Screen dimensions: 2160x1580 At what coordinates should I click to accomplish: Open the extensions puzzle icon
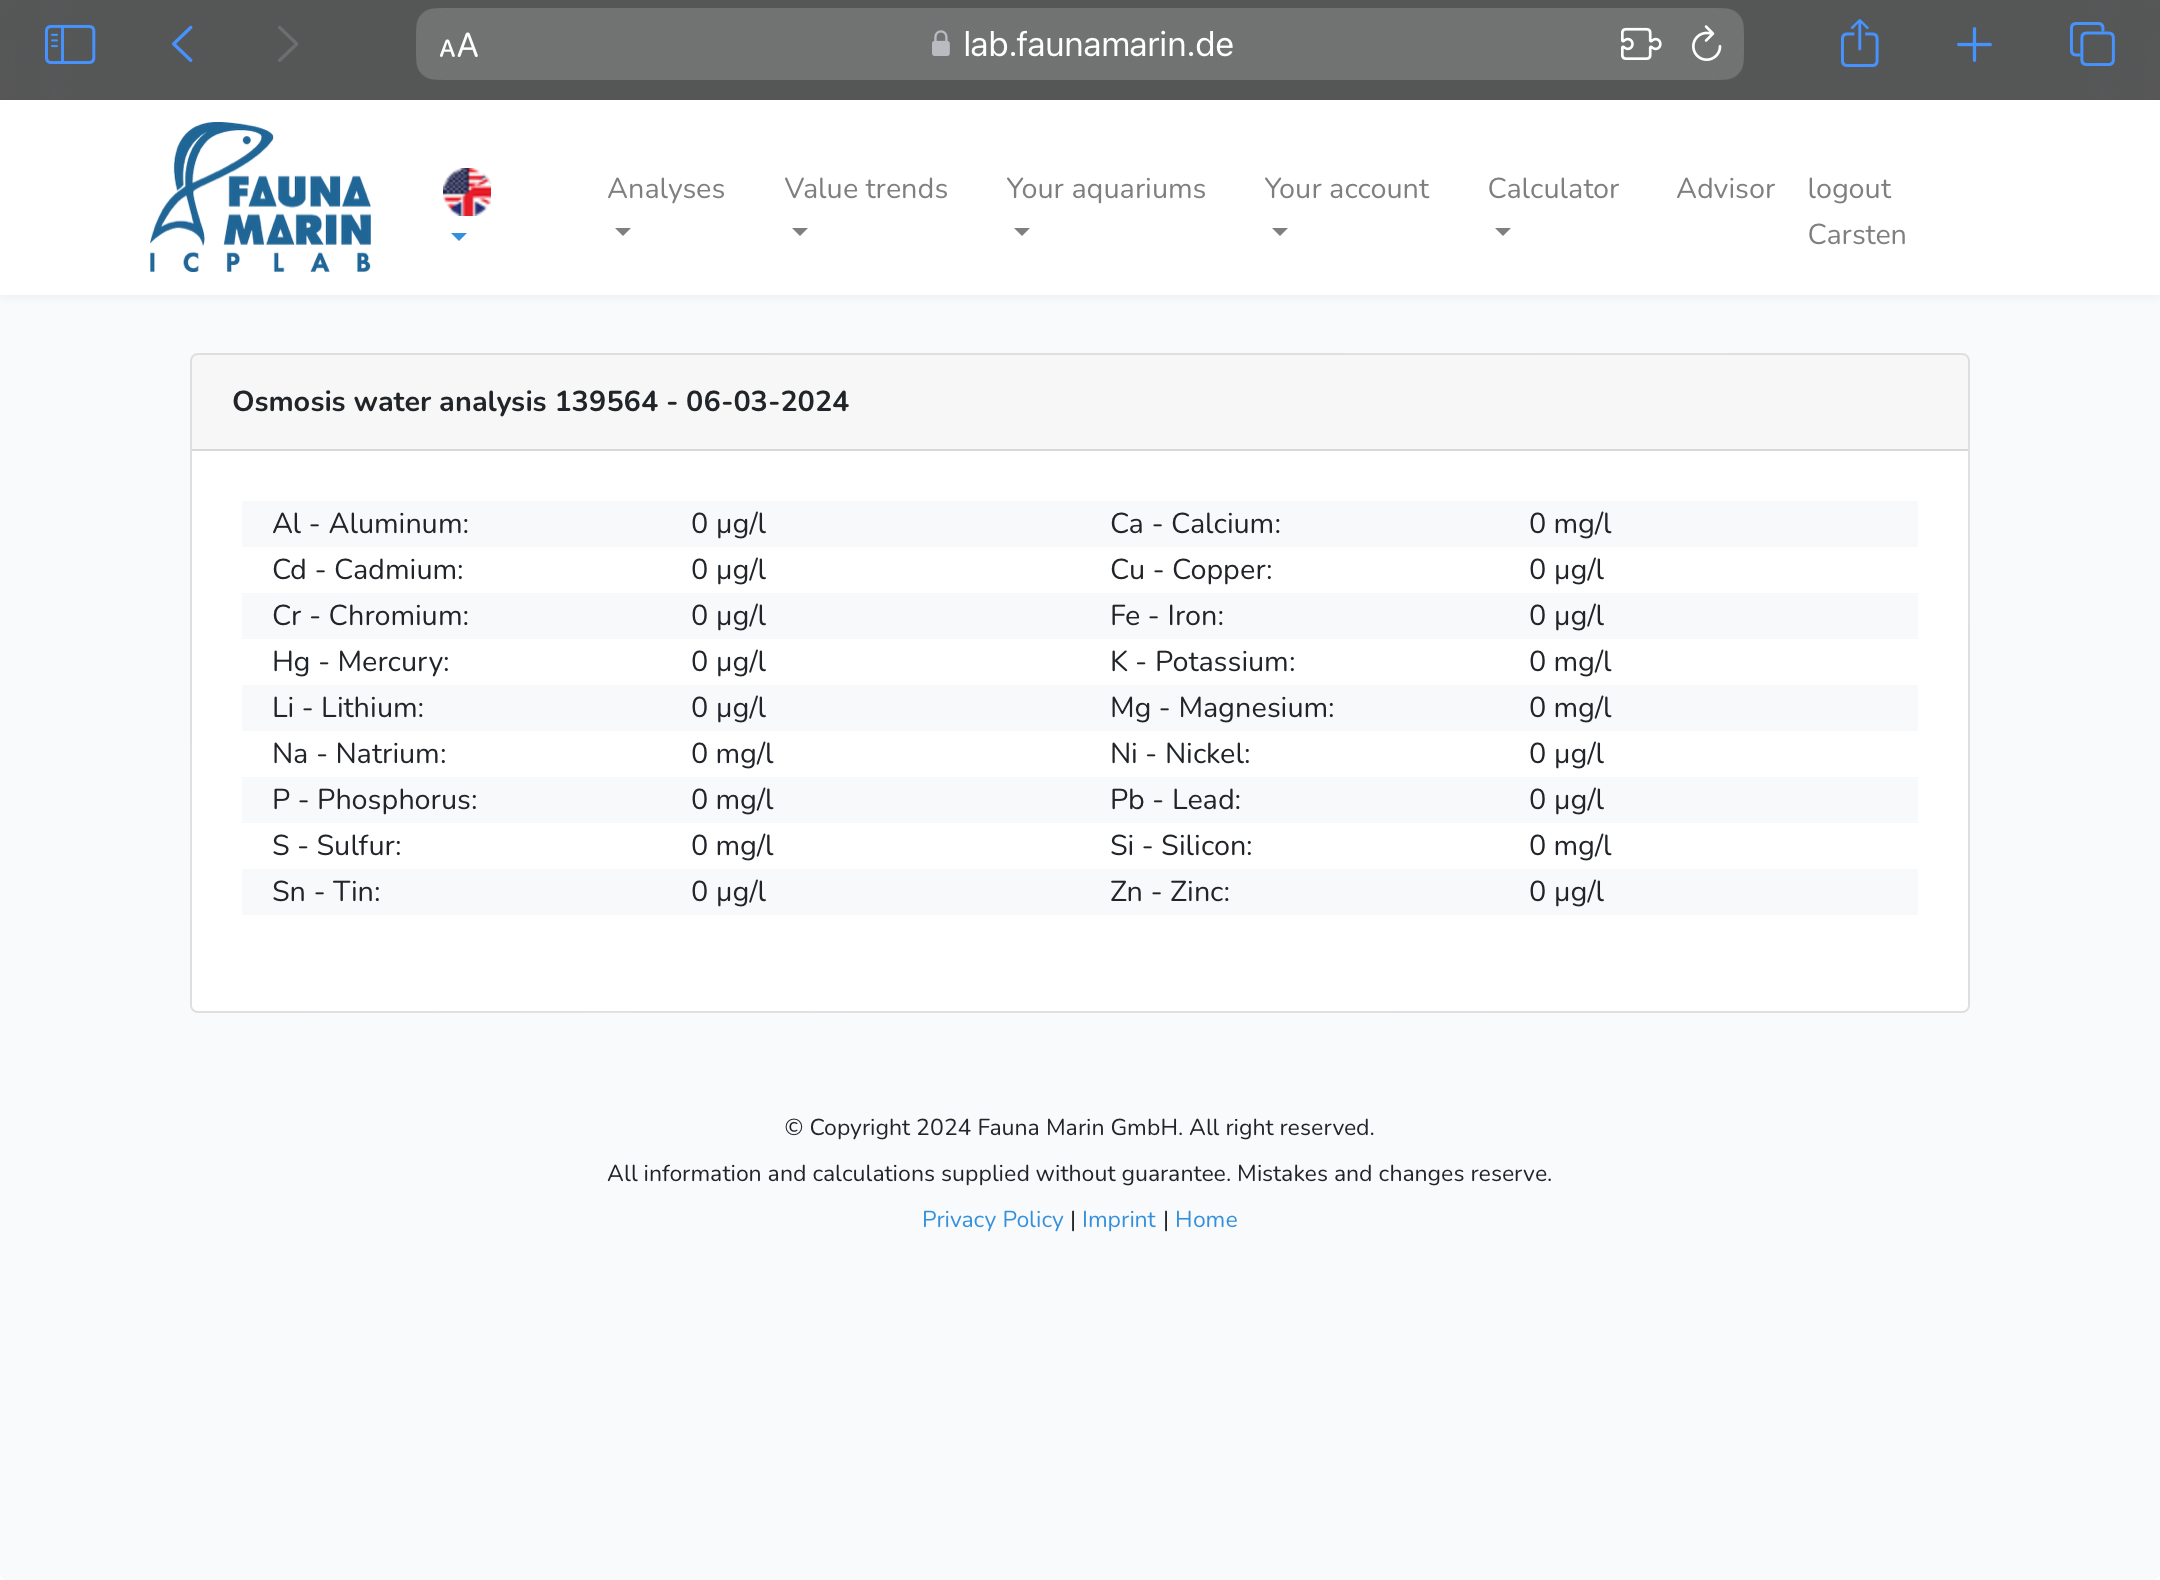pos(1640,45)
